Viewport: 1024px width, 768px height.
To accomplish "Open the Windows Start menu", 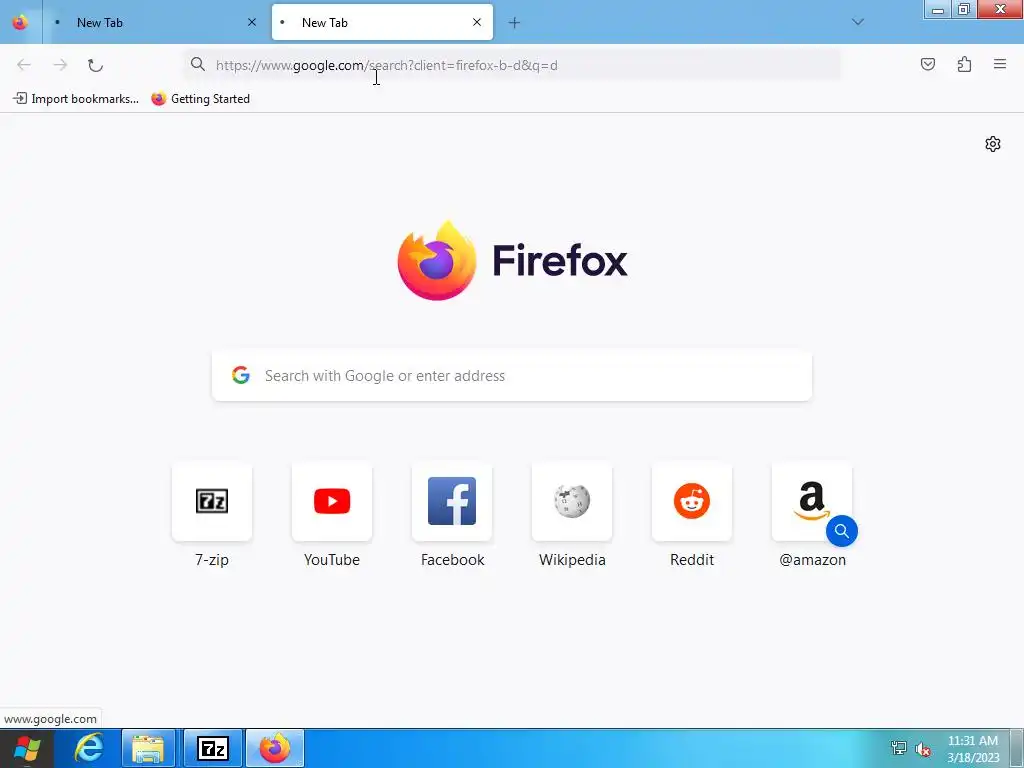I will (x=27, y=748).
